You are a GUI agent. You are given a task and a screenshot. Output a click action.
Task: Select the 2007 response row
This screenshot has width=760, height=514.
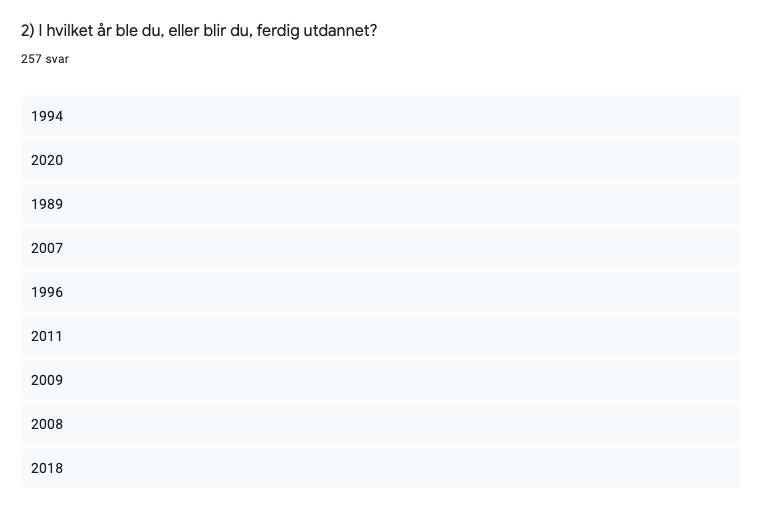click(x=380, y=248)
